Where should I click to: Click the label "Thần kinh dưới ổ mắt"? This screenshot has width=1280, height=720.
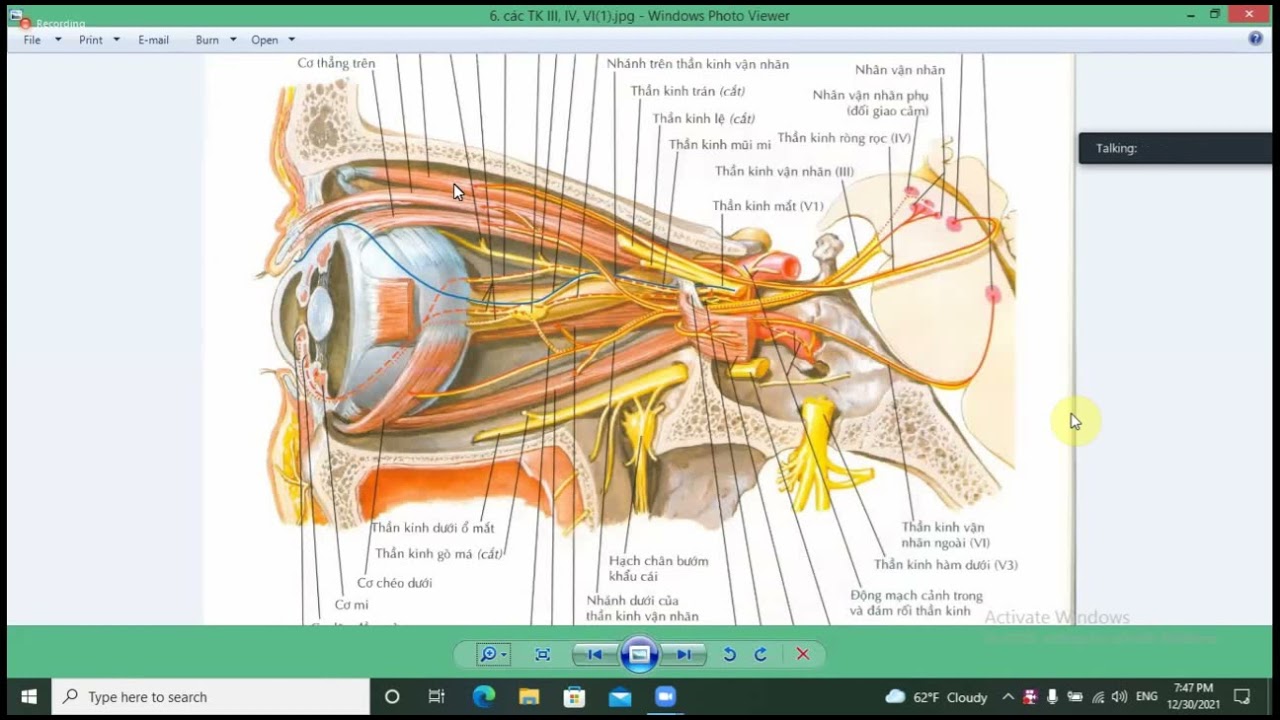tap(433, 528)
